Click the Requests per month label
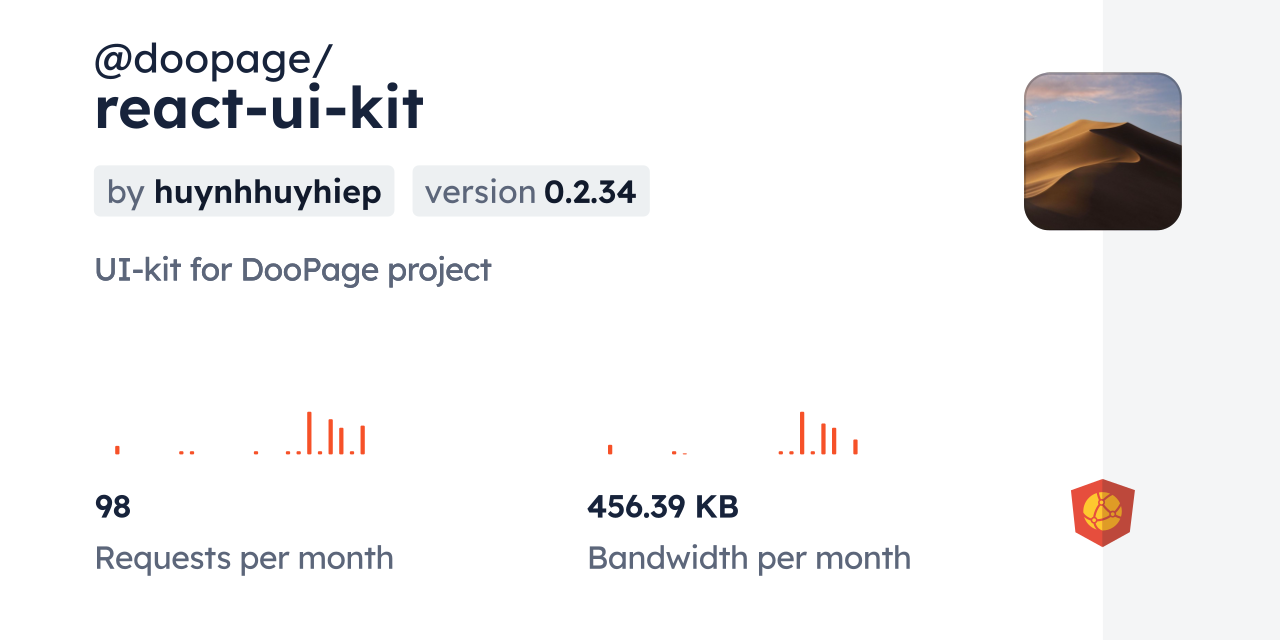 (244, 558)
